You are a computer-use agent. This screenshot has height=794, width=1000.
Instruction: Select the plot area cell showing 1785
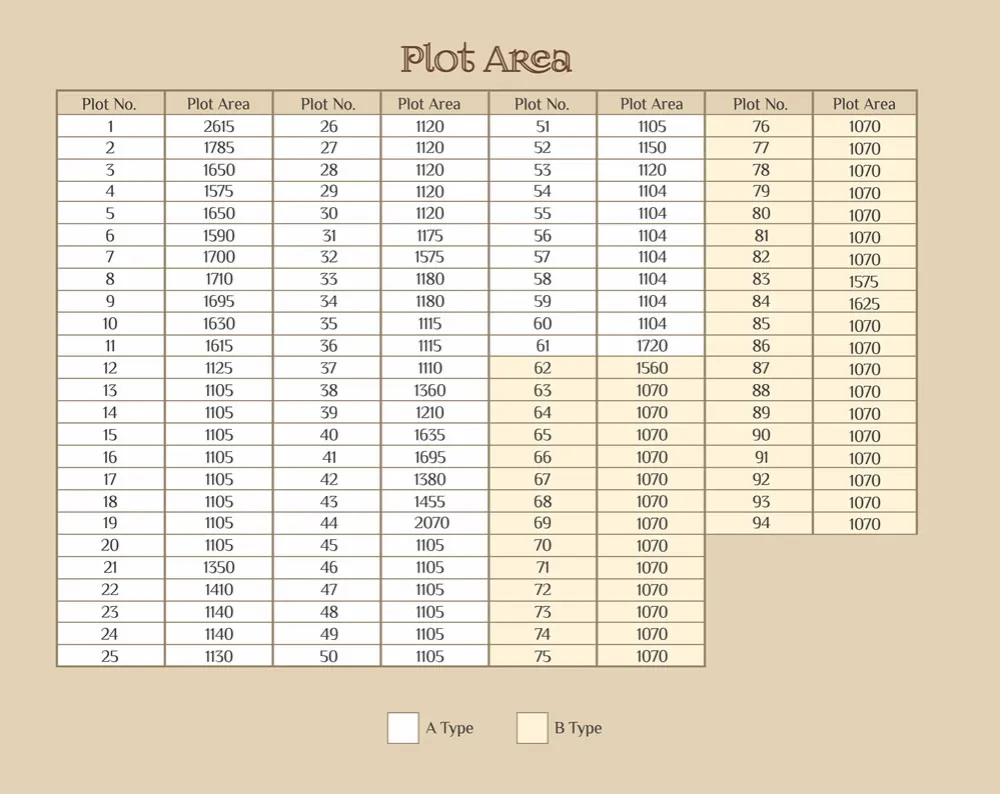(x=218, y=148)
